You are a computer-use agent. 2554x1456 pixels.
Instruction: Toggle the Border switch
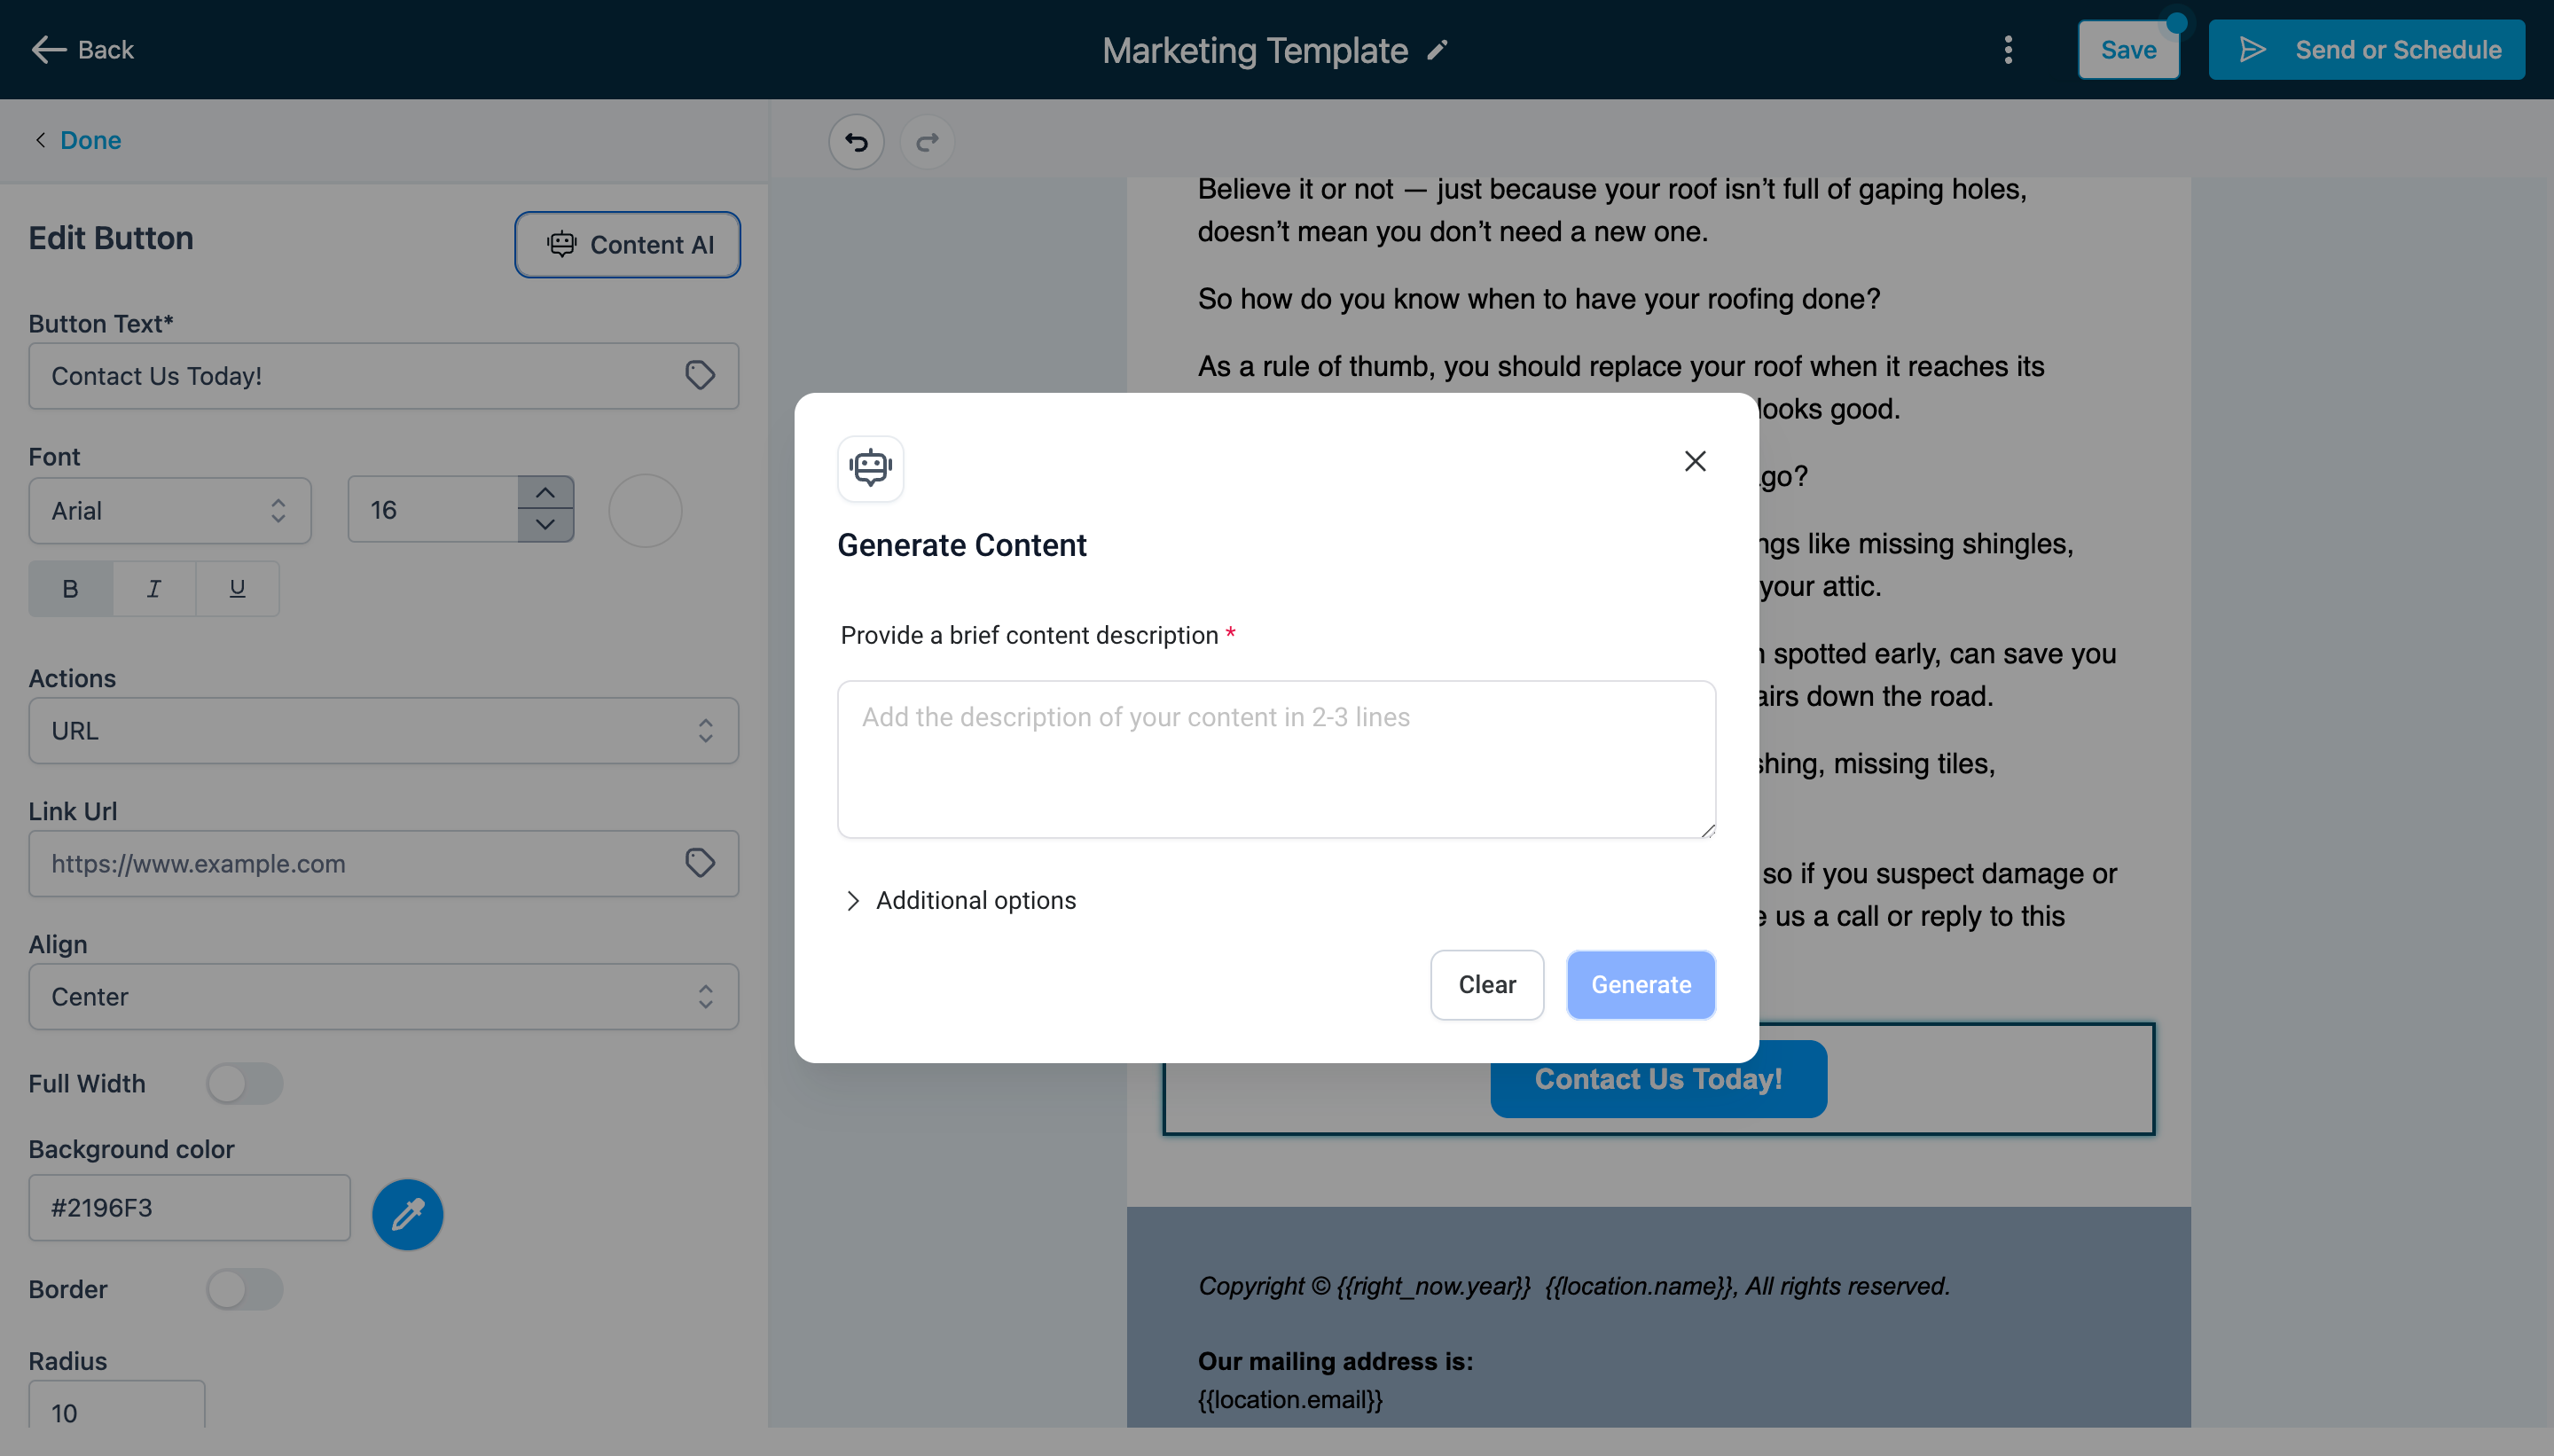click(245, 1290)
